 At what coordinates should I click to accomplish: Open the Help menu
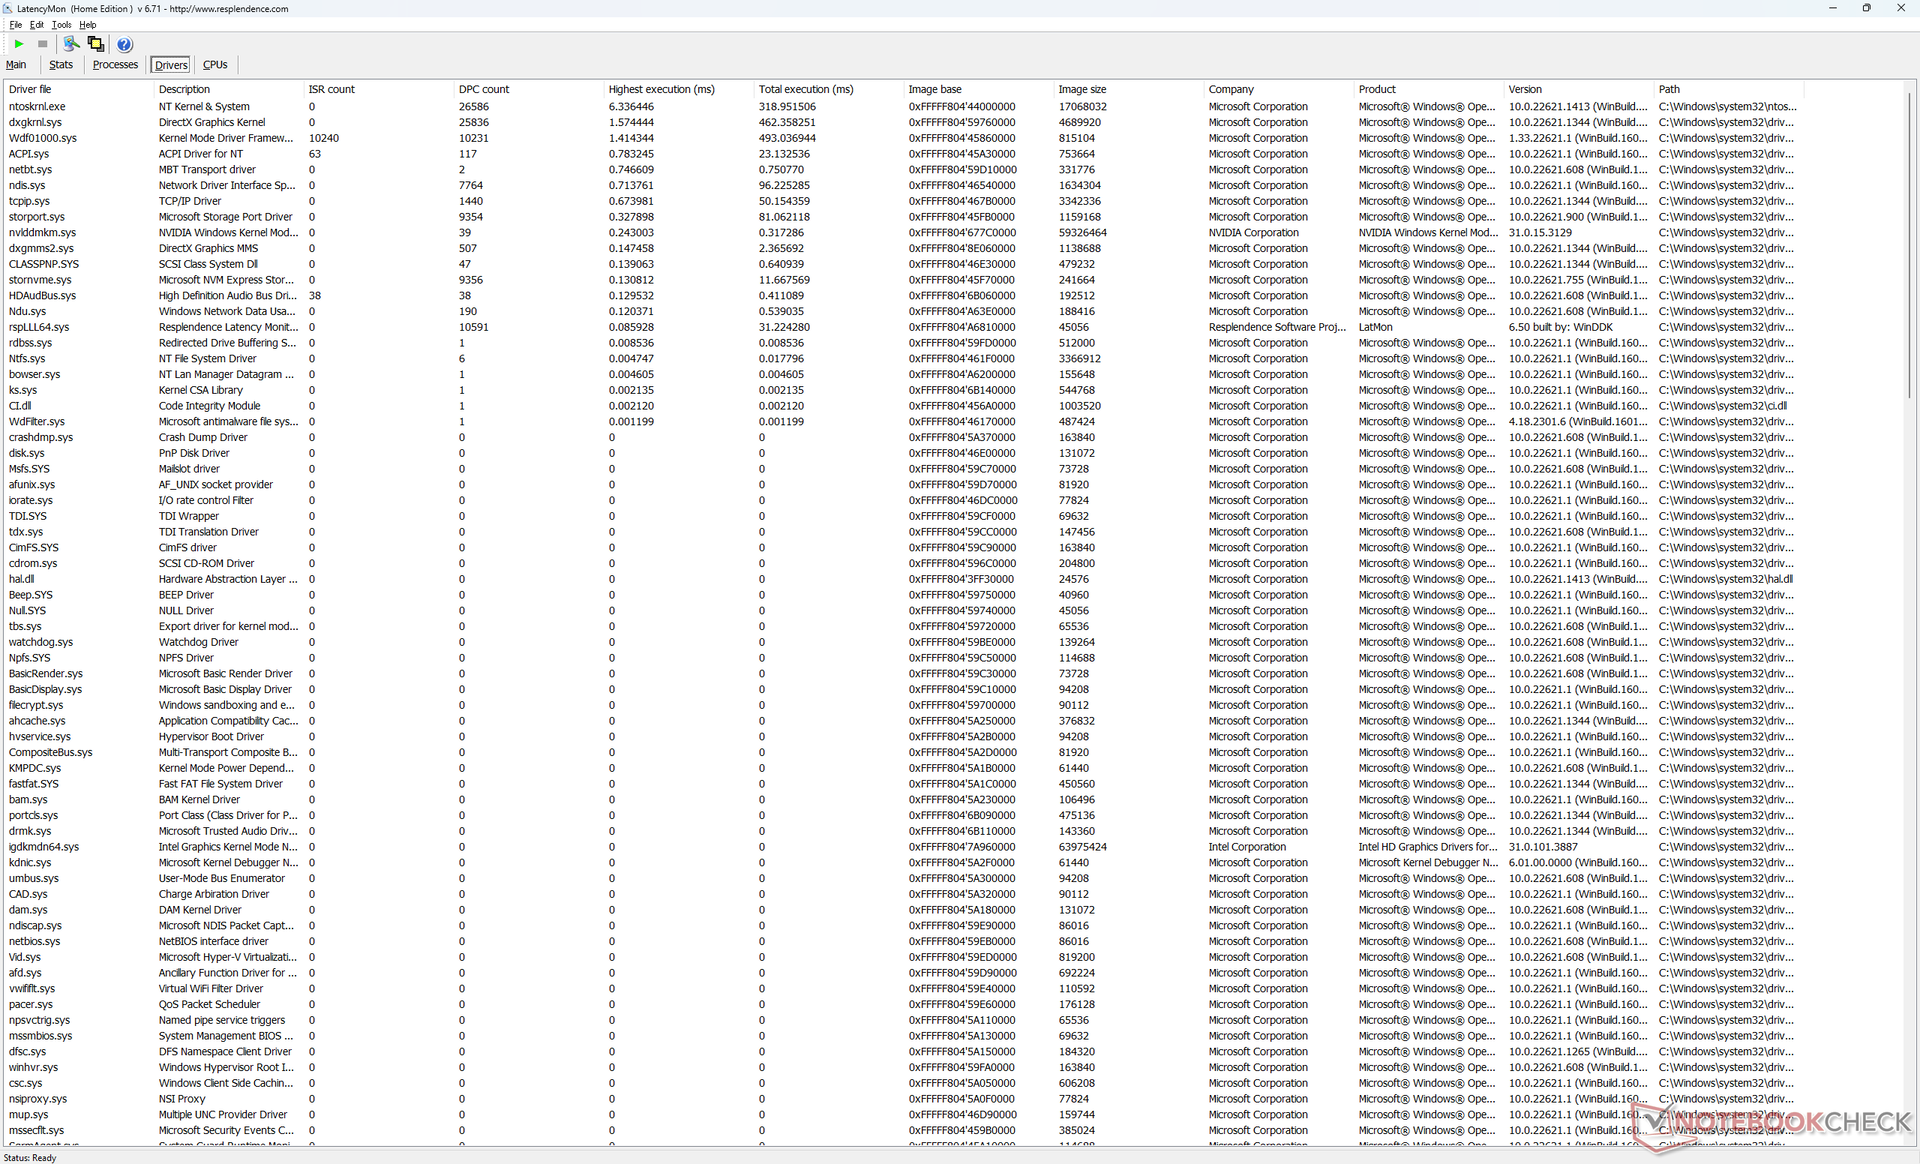coord(88,25)
